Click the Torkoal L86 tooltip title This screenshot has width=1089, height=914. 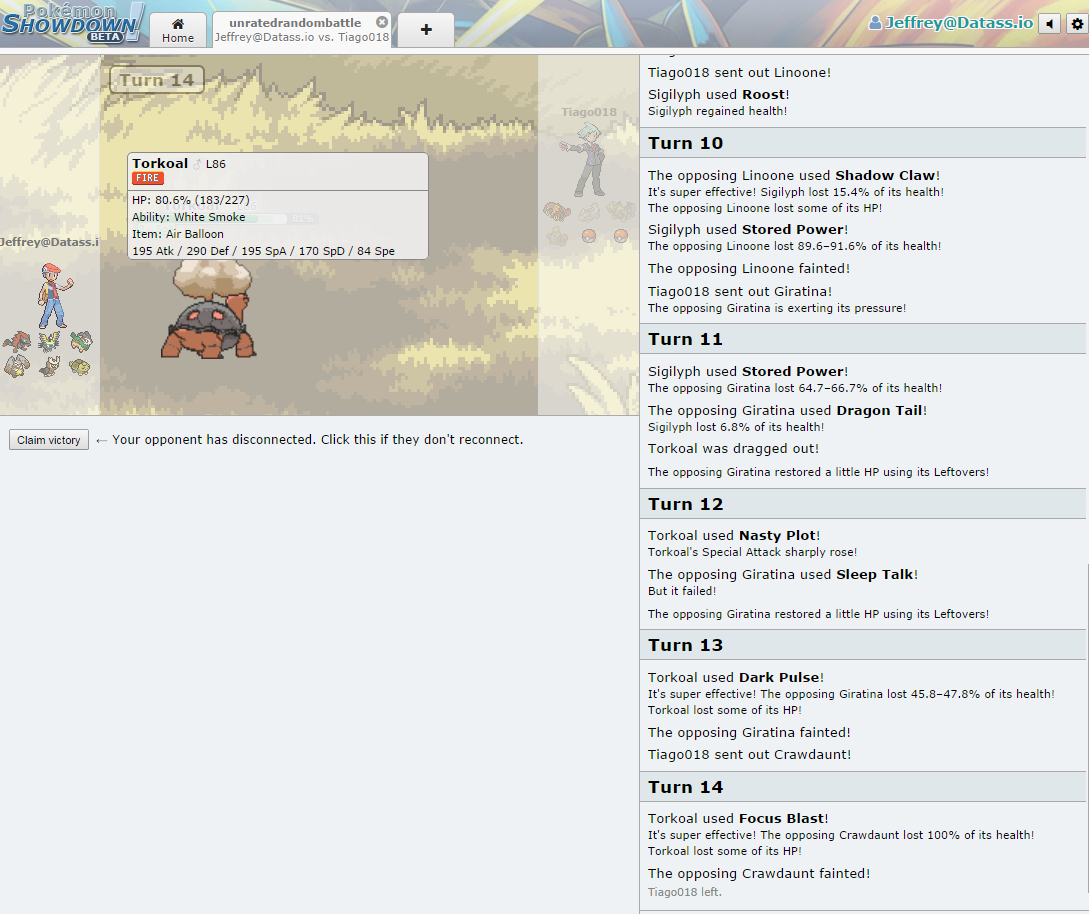pyautogui.click(x=179, y=163)
